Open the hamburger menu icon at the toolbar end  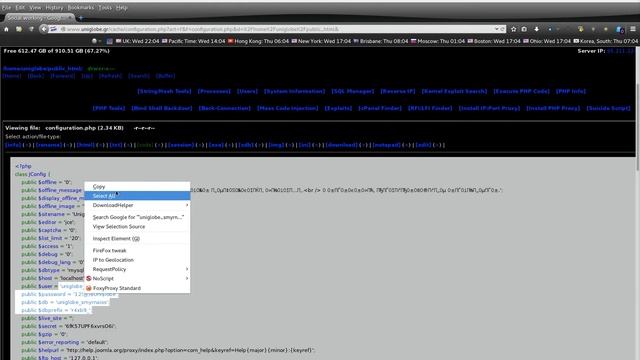pyautogui.click(x=633, y=29)
